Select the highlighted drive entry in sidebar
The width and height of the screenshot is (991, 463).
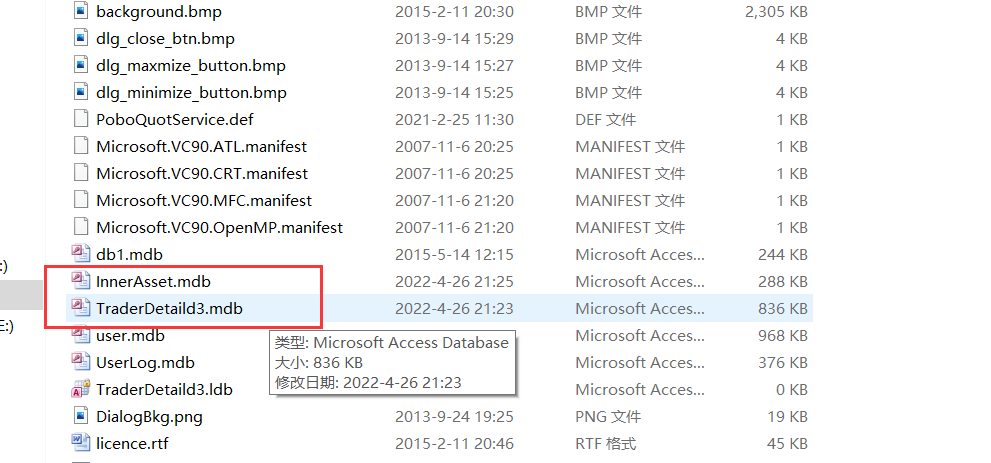tap(23, 295)
